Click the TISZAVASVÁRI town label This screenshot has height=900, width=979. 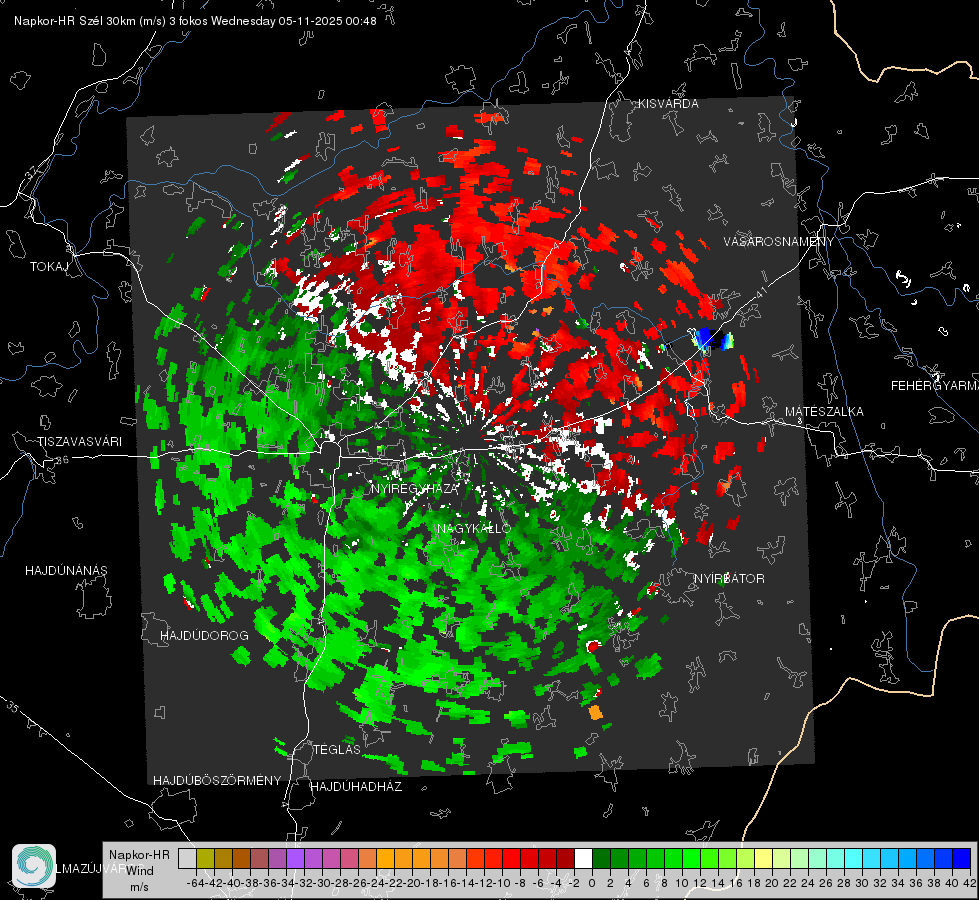pyautogui.click(x=80, y=442)
